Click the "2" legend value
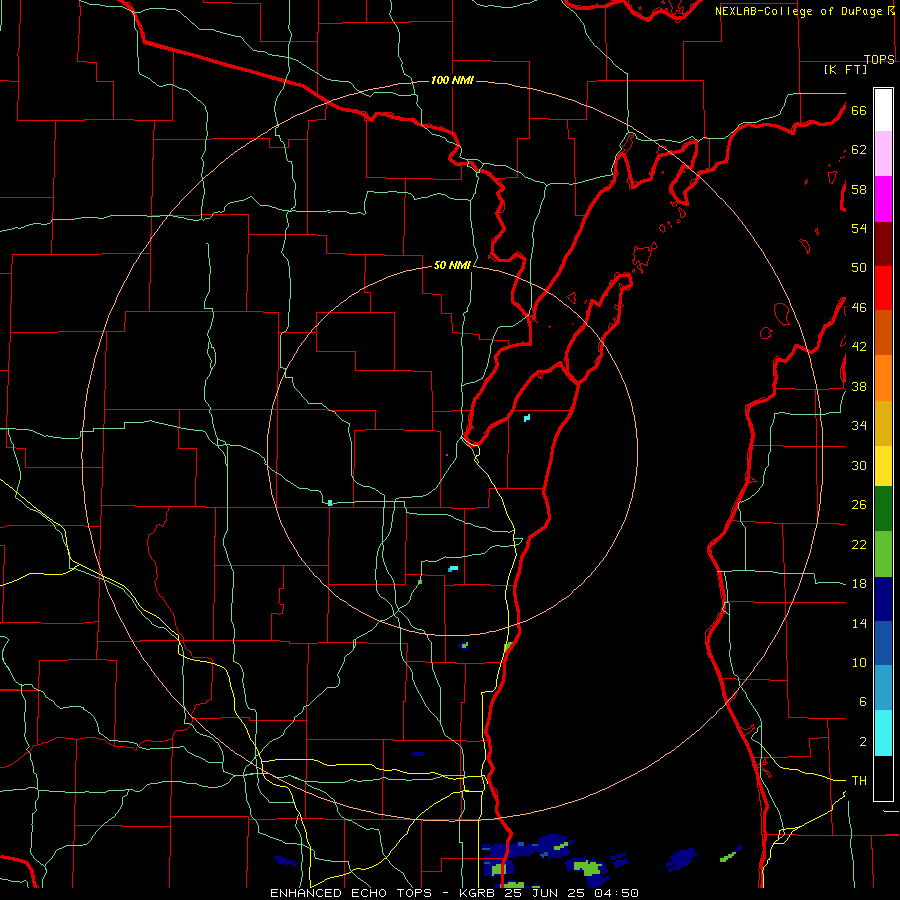Screen dimensions: 900x900 pyautogui.click(x=863, y=742)
